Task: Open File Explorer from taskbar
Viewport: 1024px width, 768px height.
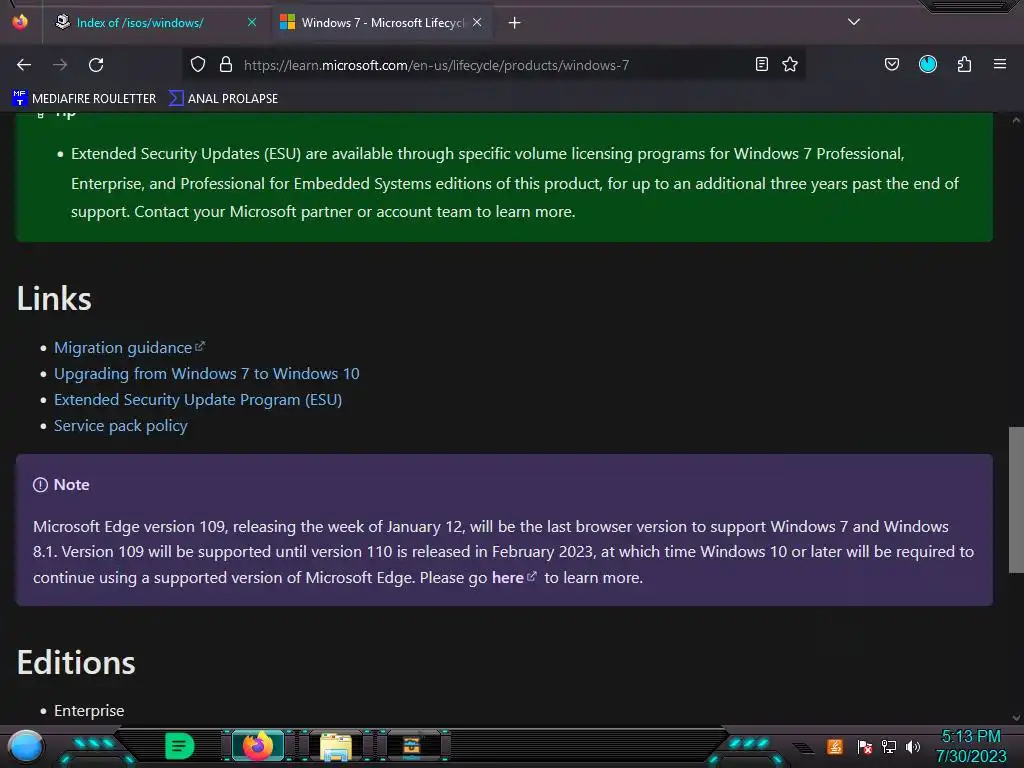Action: click(x=336, y=746)
